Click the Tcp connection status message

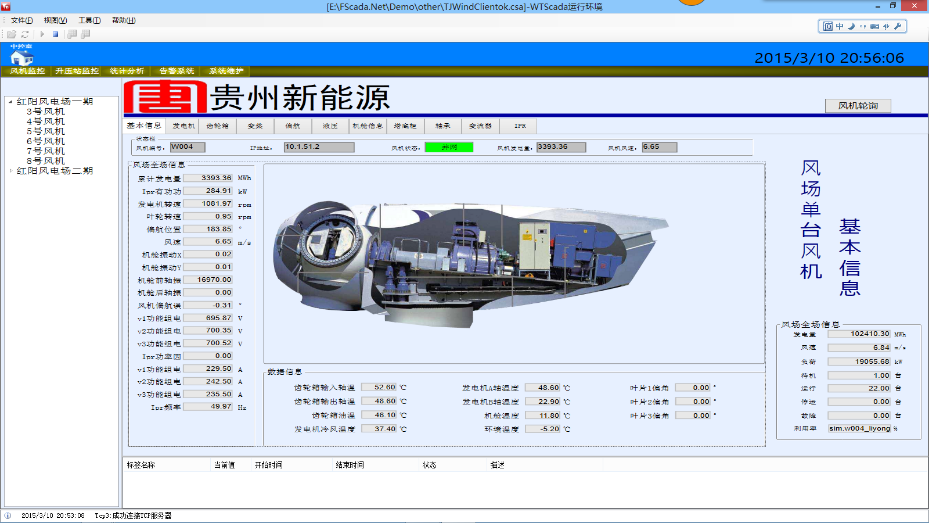[x=133, y=516]
